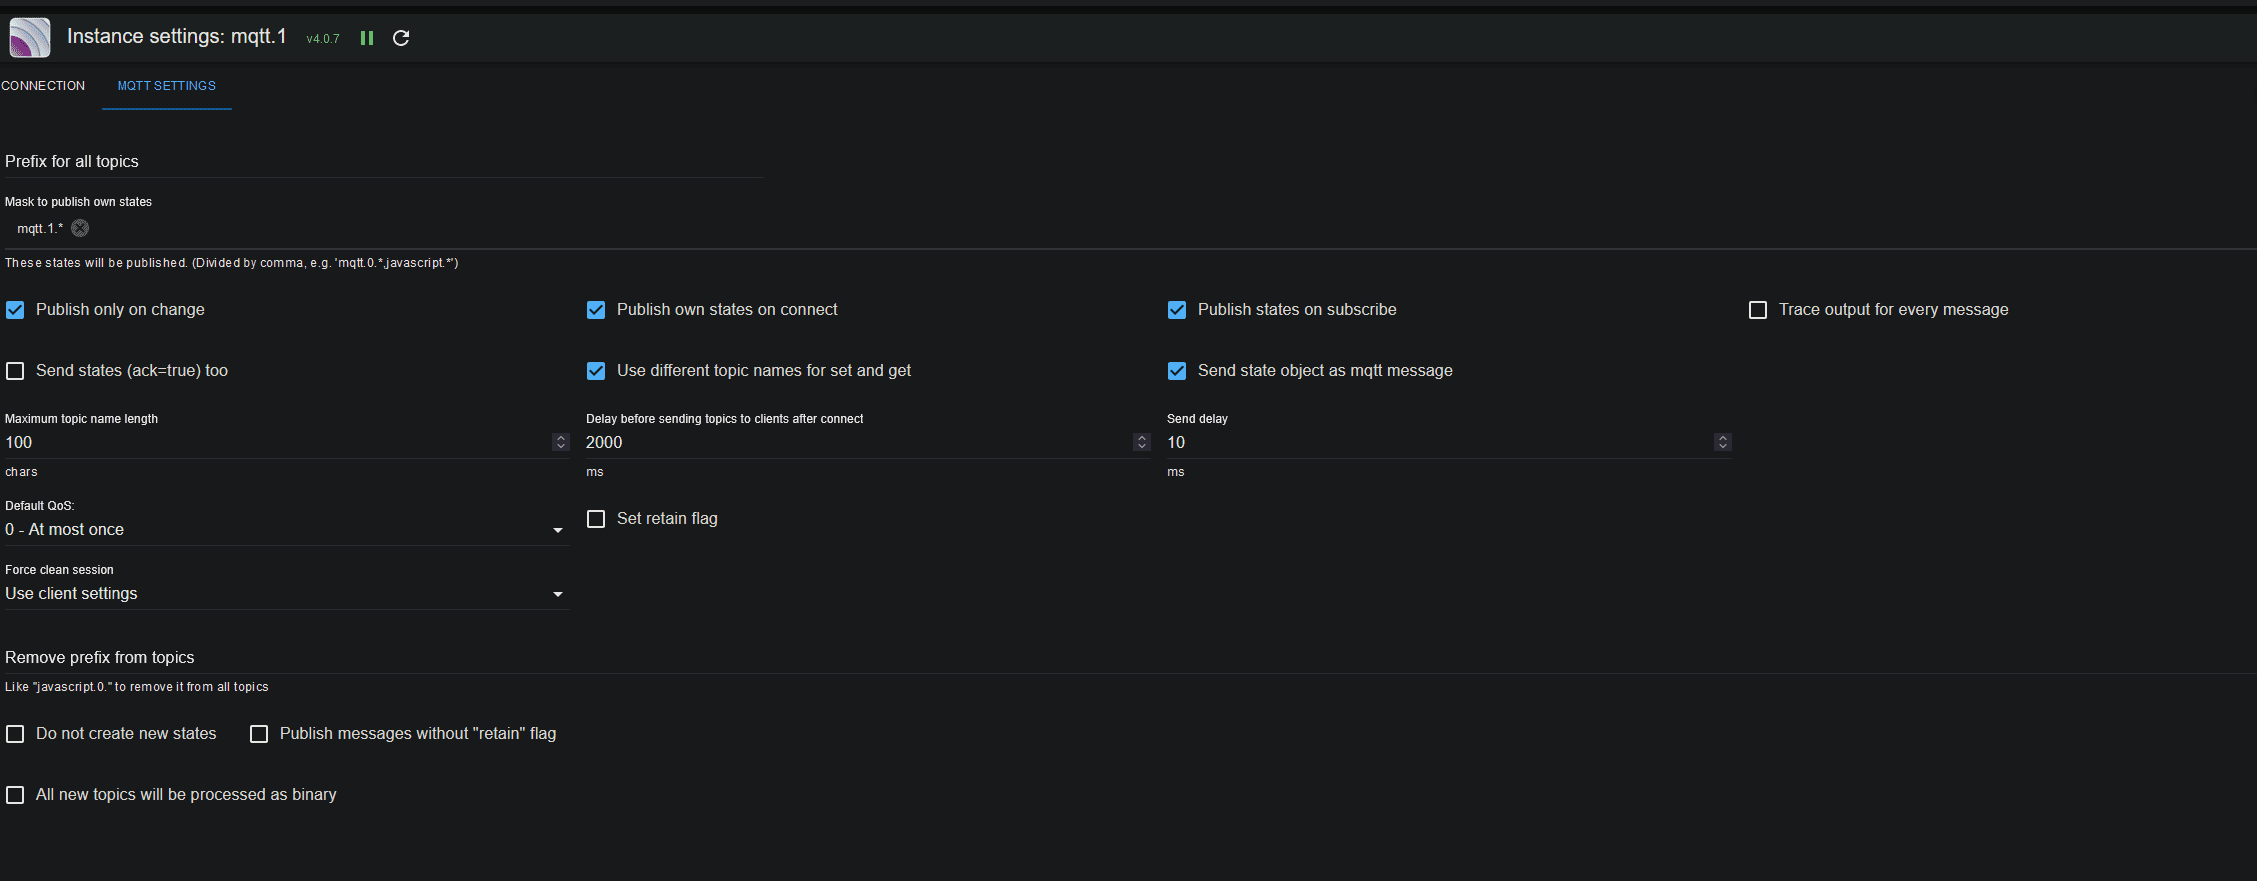
Task: Pause the mqtt.1 instance
Action: [x=367, y=38]
